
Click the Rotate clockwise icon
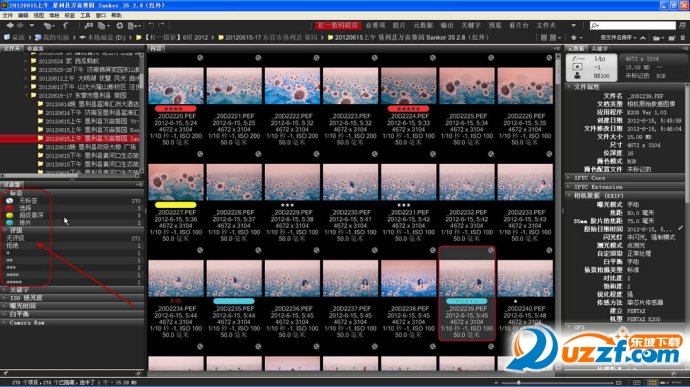click(161, 26)
